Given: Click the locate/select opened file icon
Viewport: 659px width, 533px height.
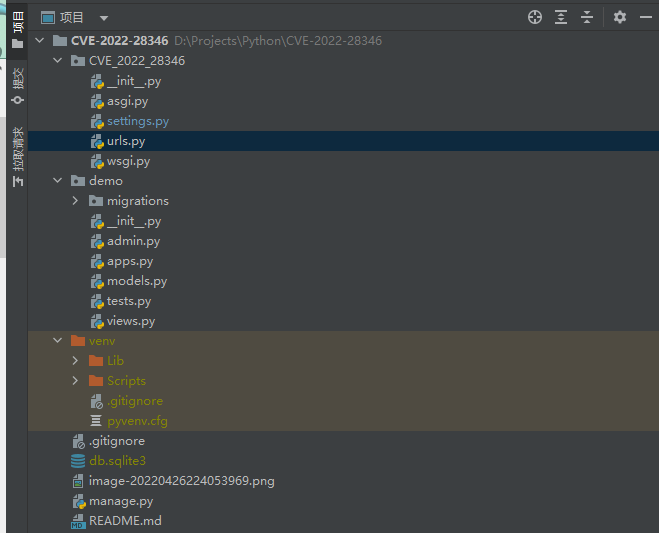Looking at the screenshot, I should 535,17.
